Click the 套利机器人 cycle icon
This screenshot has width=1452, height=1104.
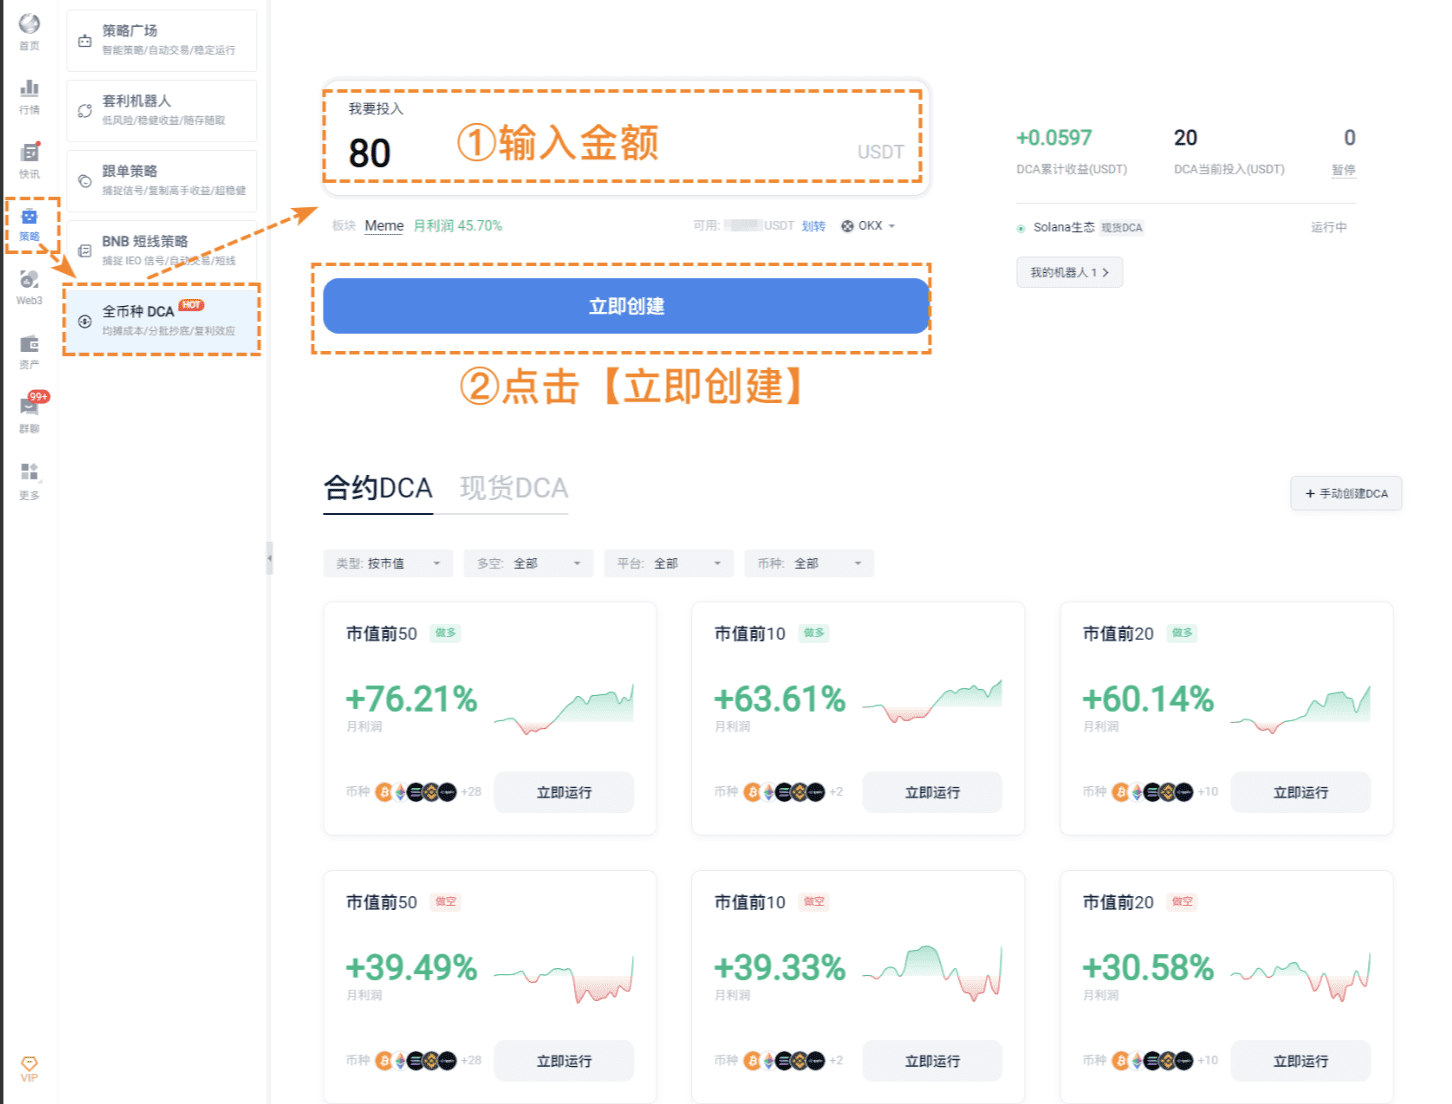pyautogui.click(x=85, y=111)
